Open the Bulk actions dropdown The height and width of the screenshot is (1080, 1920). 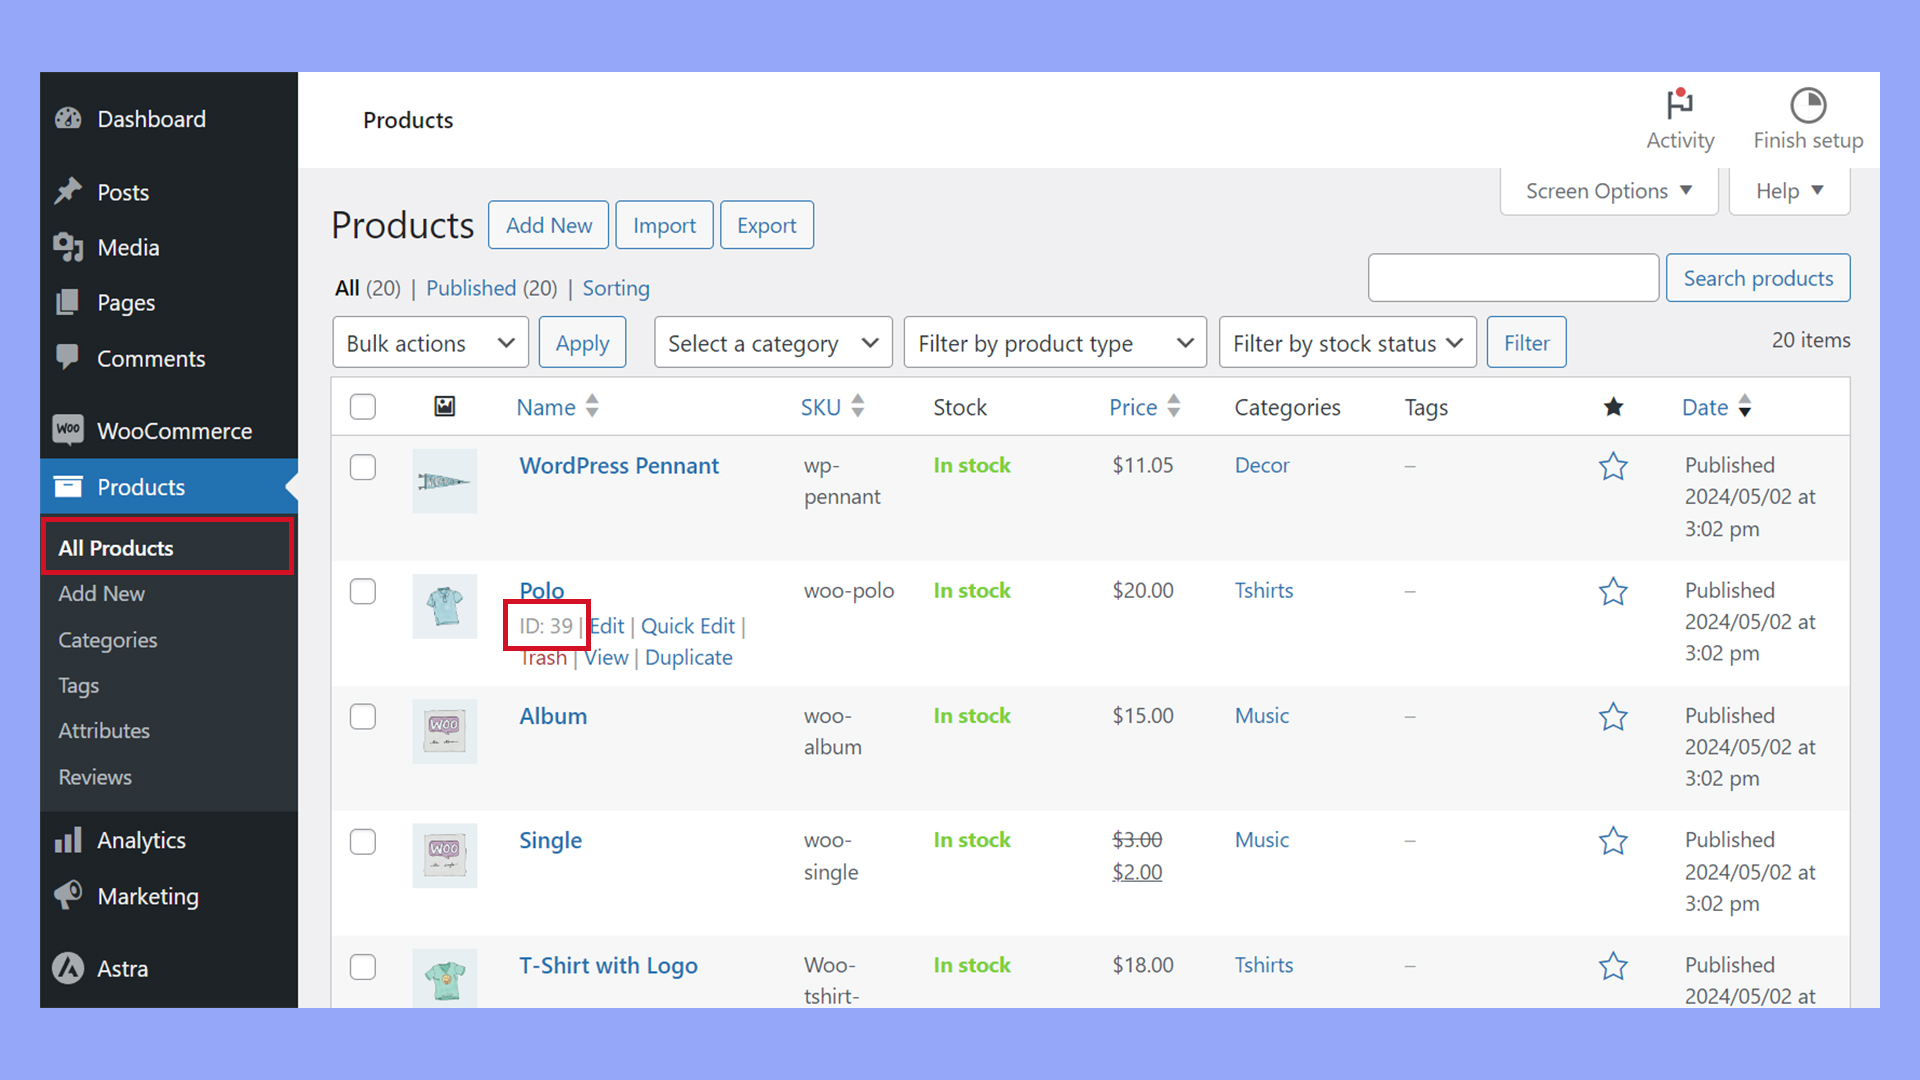coord(429,342)
